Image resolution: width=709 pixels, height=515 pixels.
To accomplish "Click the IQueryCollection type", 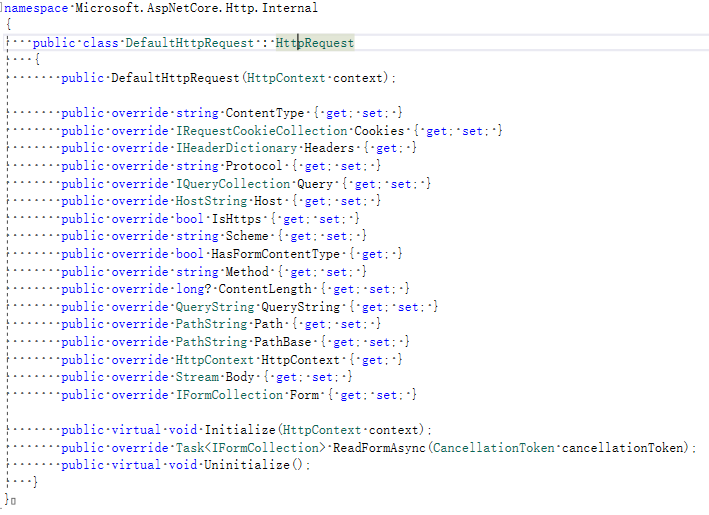I will [x=232, y=184].
